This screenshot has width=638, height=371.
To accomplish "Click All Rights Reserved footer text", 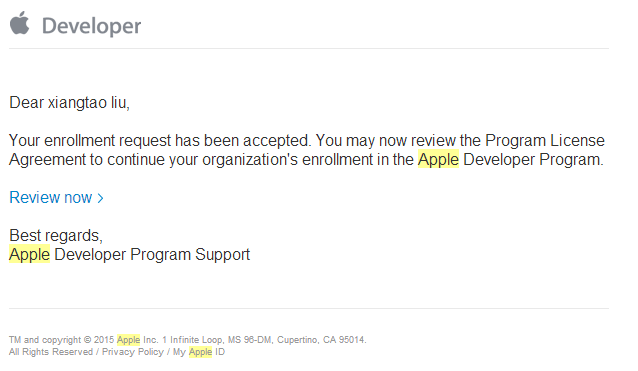I will 51,352.
